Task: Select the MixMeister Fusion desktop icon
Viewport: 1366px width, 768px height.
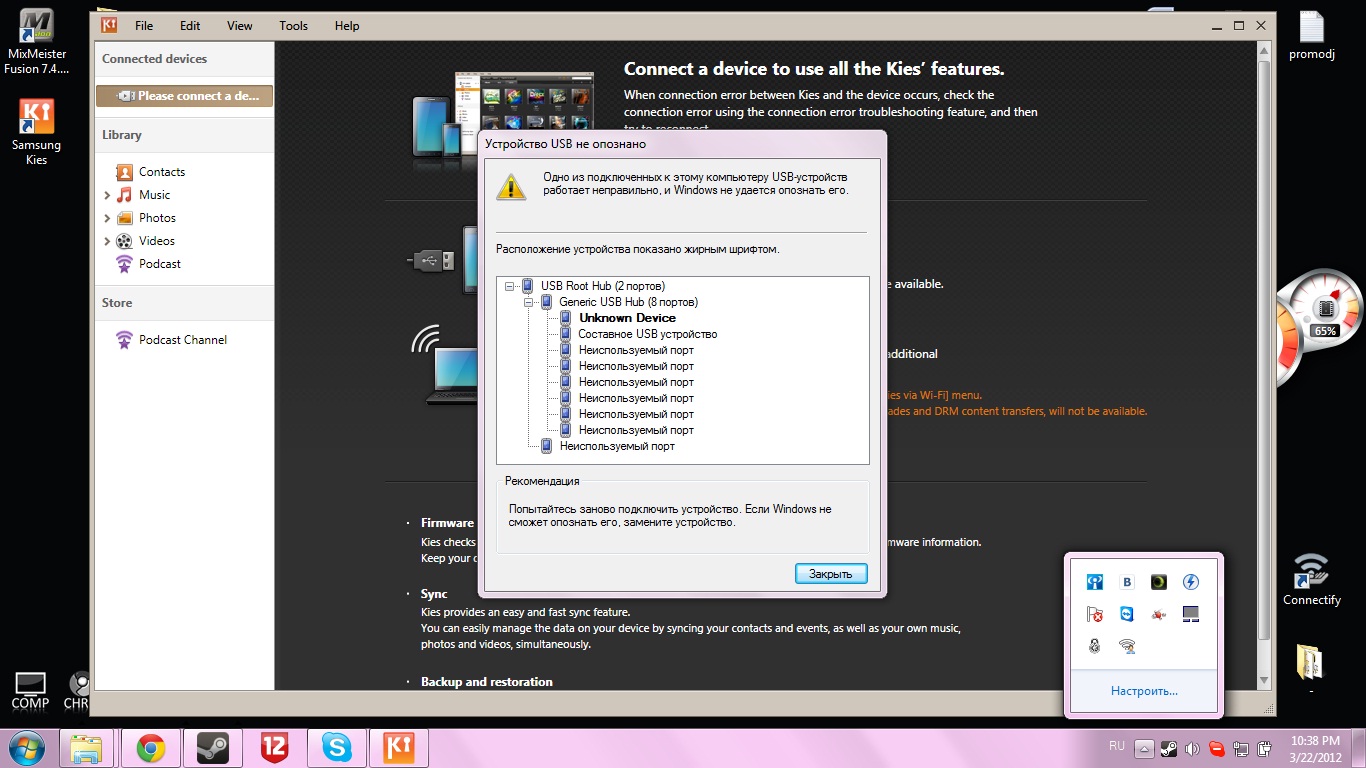Action: (38, 43)
